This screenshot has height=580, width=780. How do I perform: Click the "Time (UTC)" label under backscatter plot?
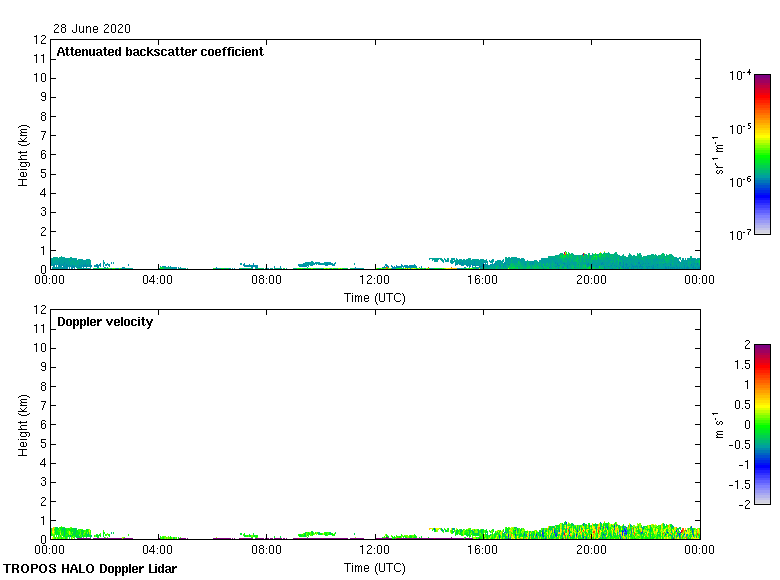375,297
